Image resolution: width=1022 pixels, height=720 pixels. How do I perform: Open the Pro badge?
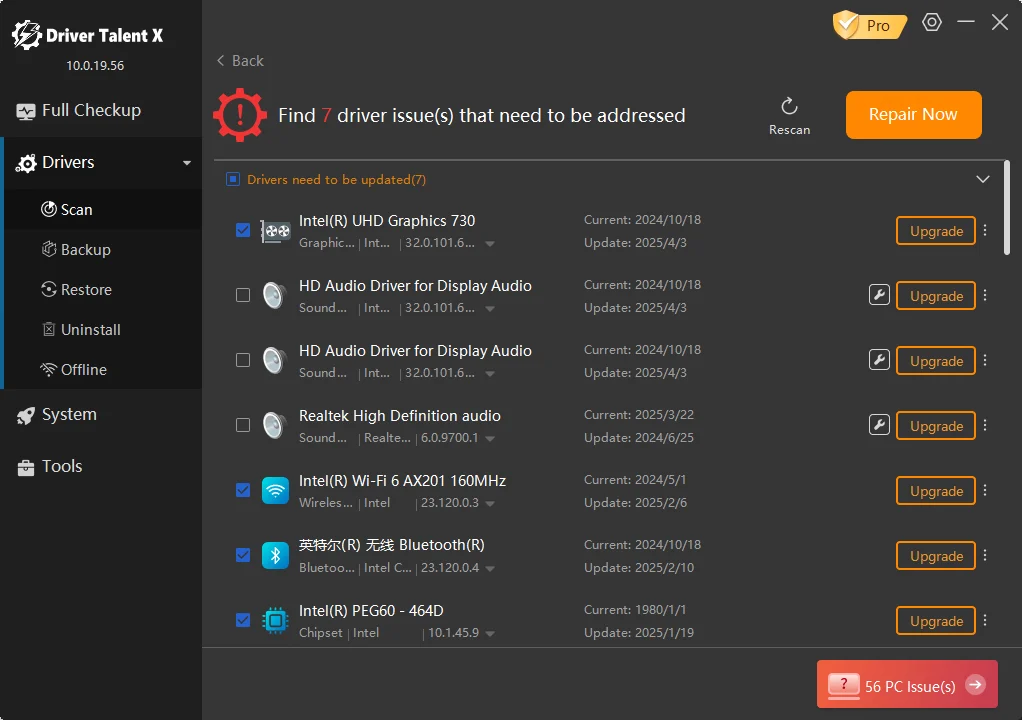tap(869, 25)
